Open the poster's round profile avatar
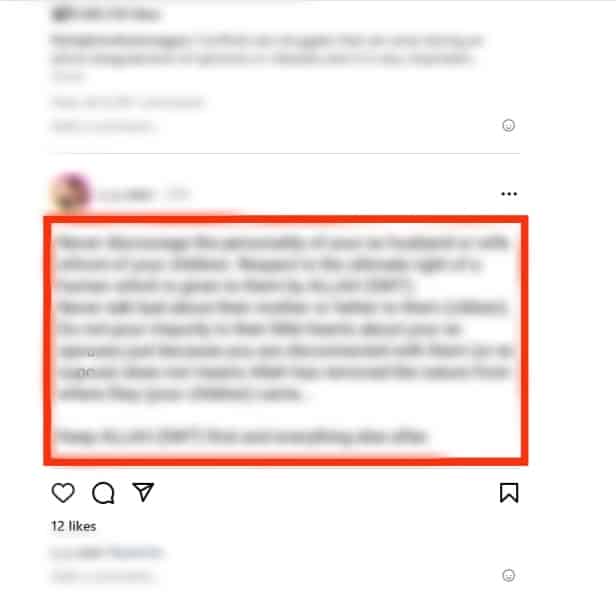This screenshot has height=602, width=616. click(x=71, y=193)
